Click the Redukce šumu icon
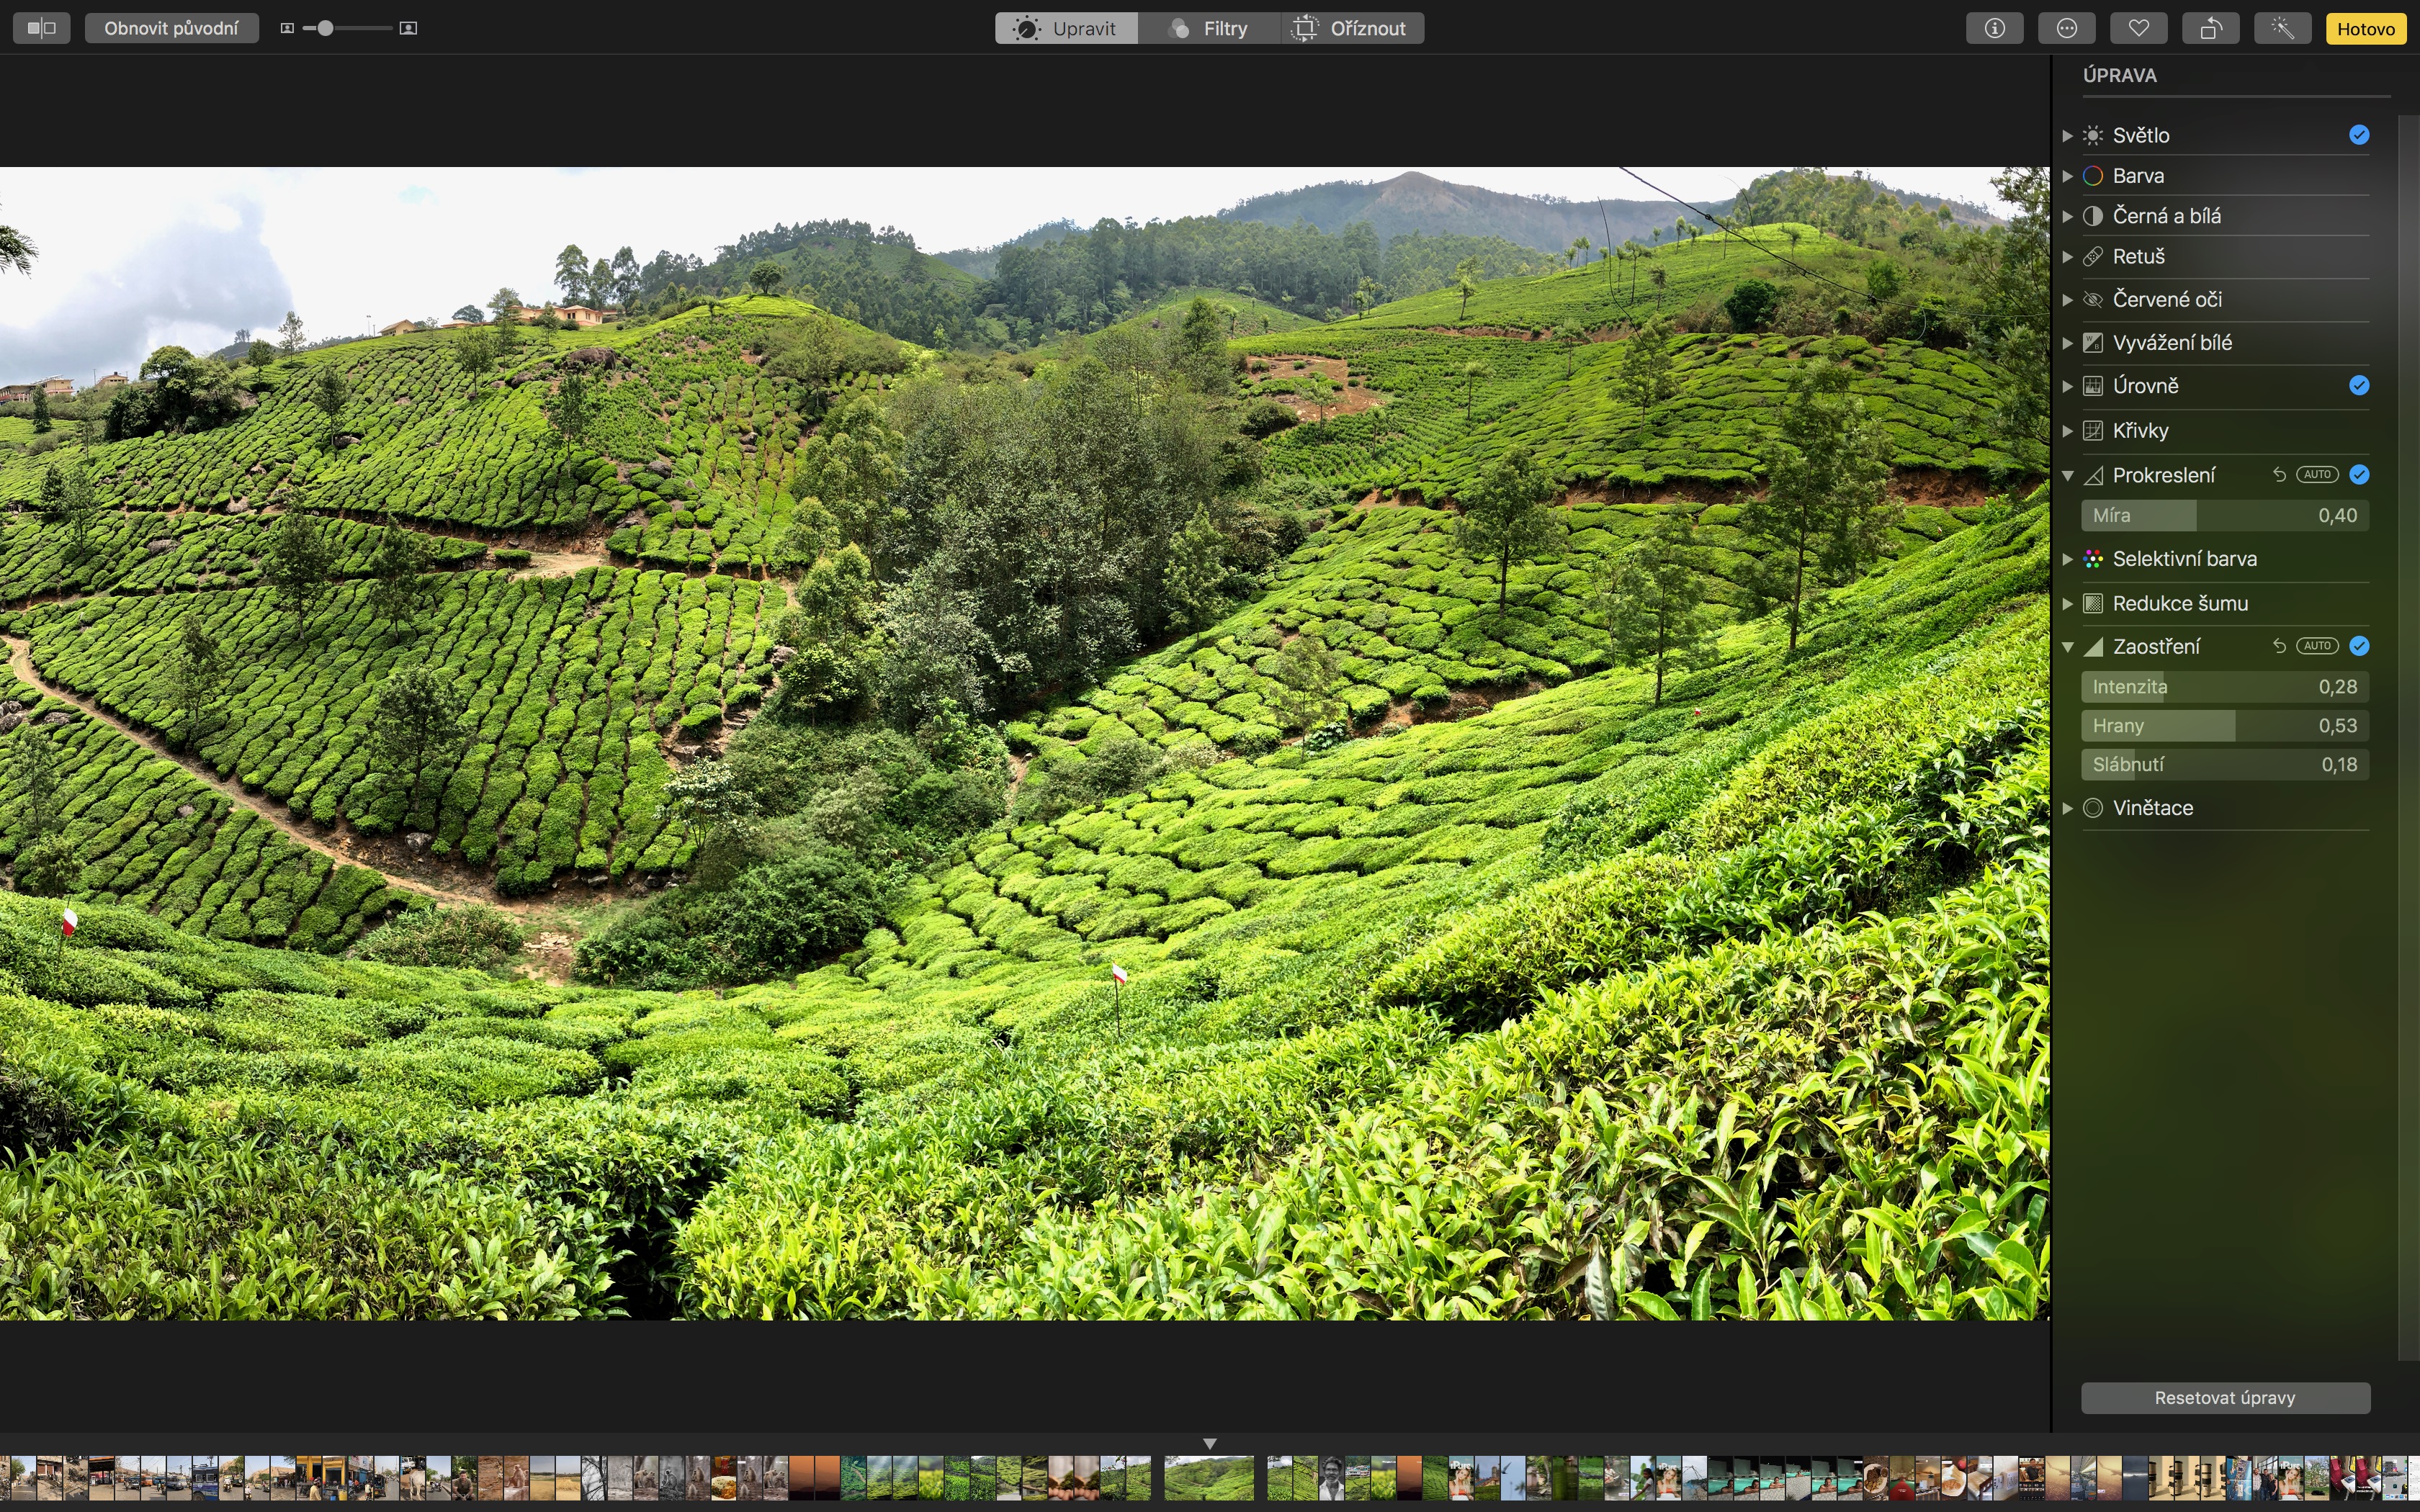Image resolution: width=2420 pixels, height=1512 pixels. [2093, 604]
